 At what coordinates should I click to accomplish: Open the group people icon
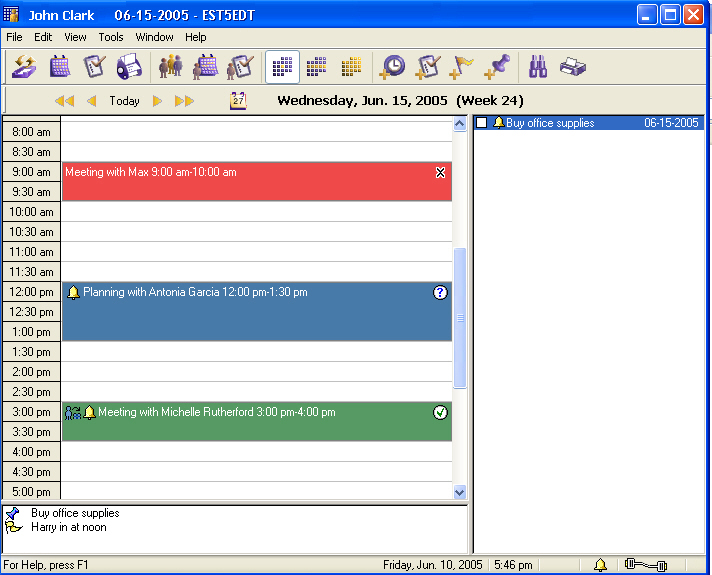(171, 67)
